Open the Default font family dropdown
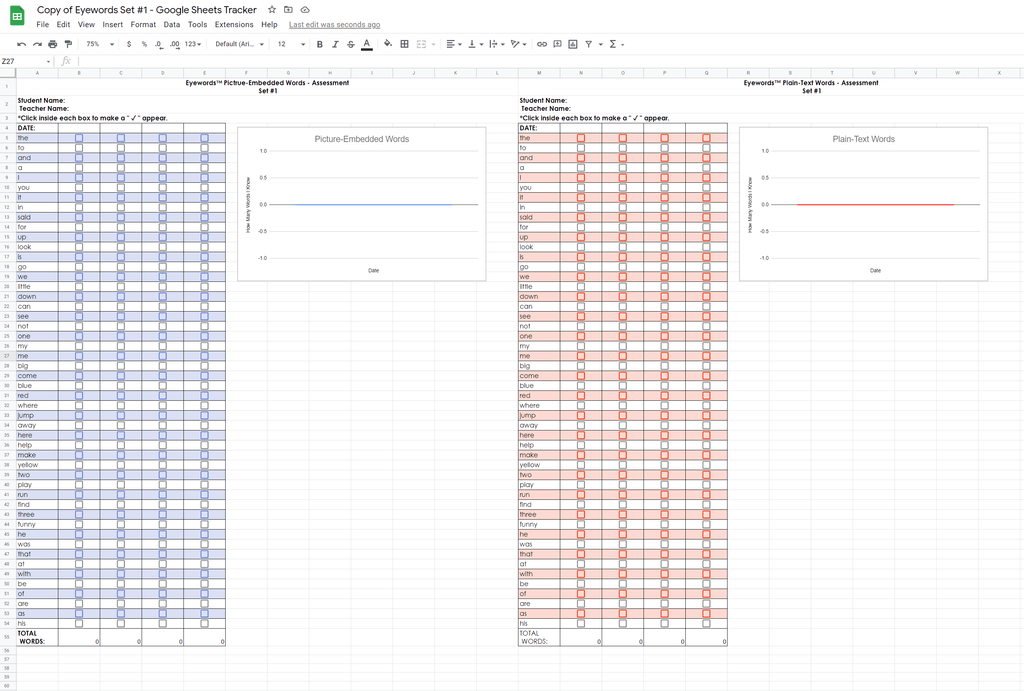Screen dimensions: 1024x691 coord(240,44)
